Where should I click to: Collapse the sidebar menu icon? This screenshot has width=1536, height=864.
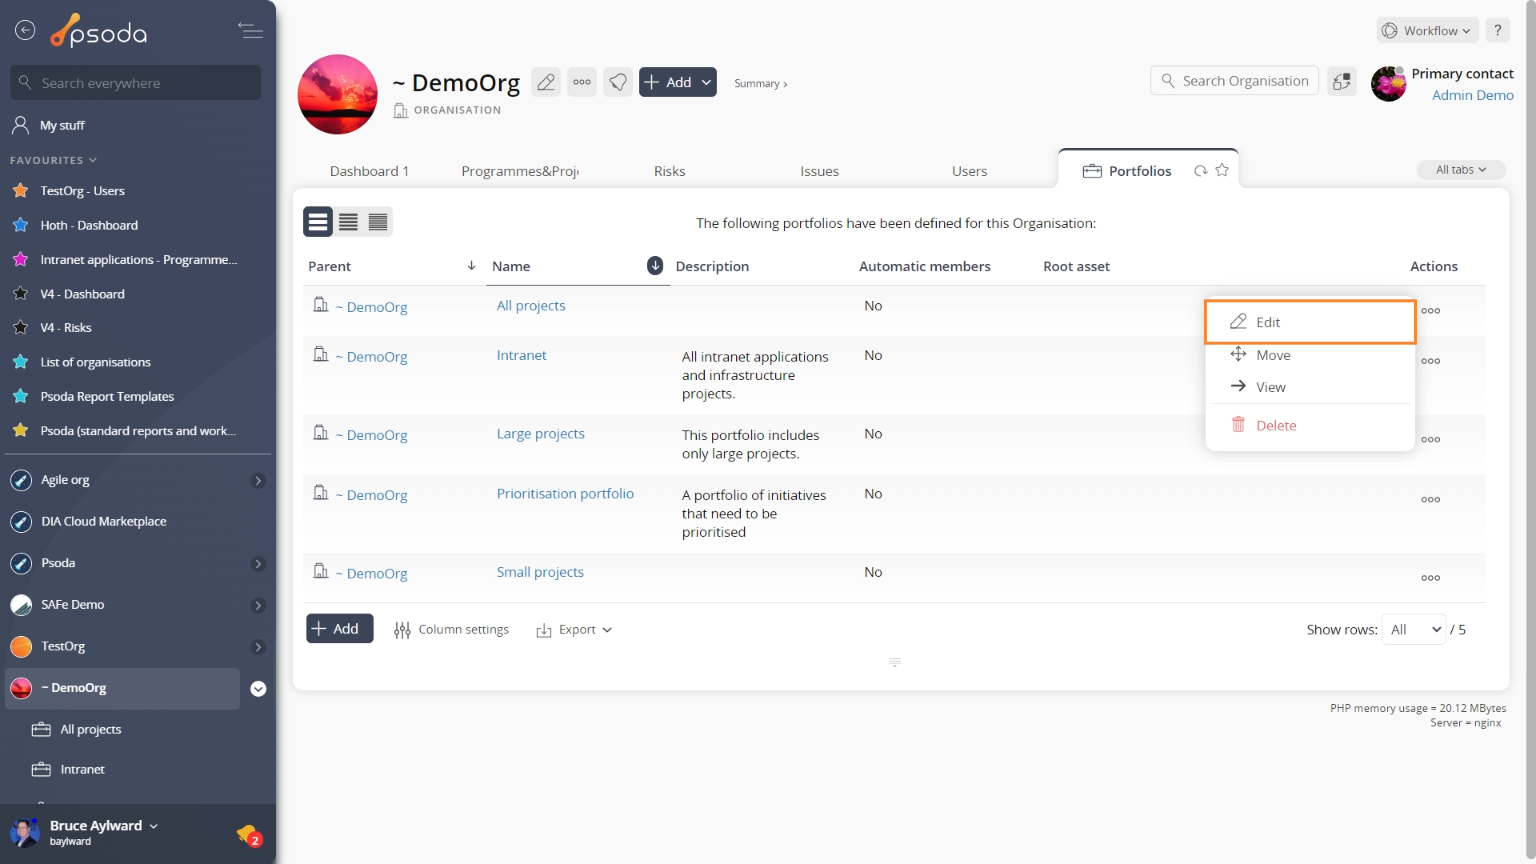[x=250, y=31]
